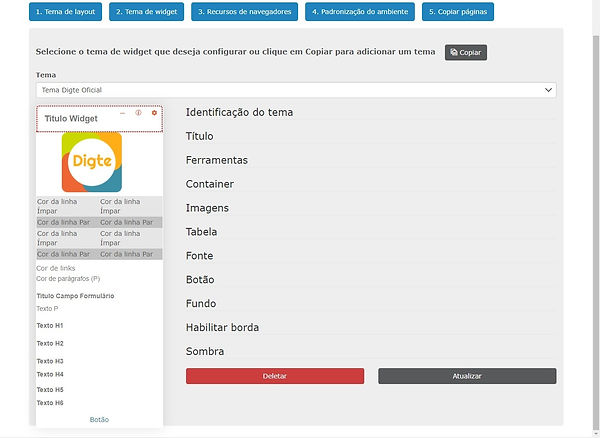Click the Texto P sample
This screenshot has width=600, height=438.
pos(47,308)
